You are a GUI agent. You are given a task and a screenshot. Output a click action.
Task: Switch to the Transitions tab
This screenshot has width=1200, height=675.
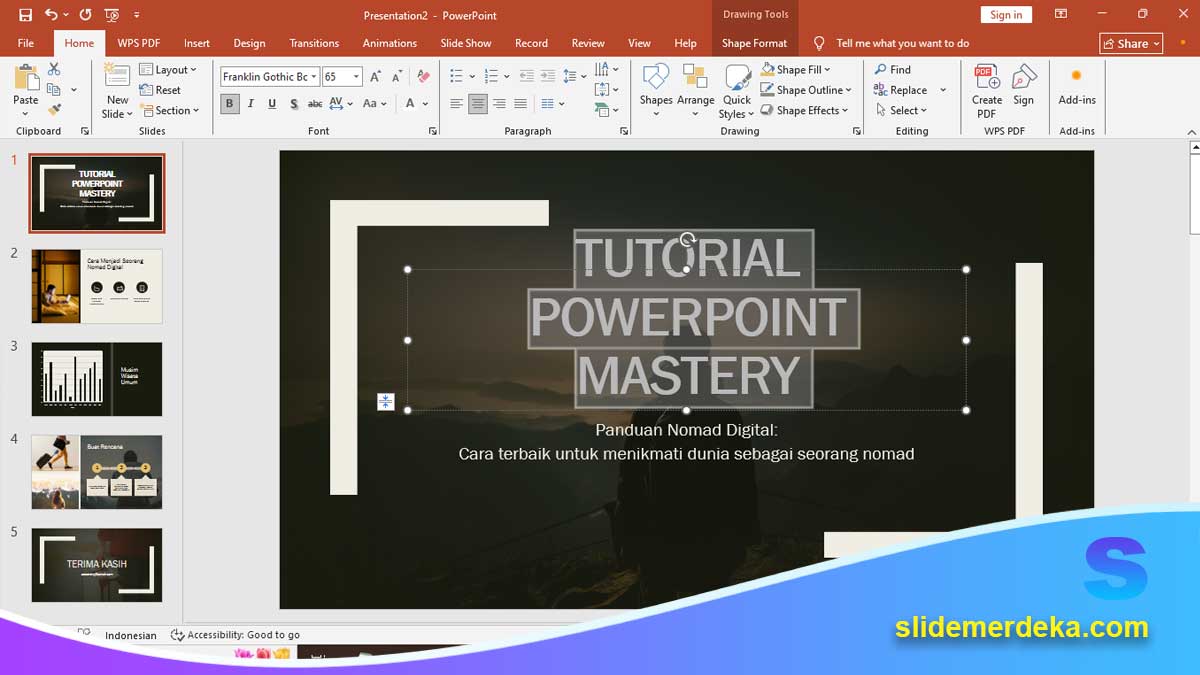point(314,43)
